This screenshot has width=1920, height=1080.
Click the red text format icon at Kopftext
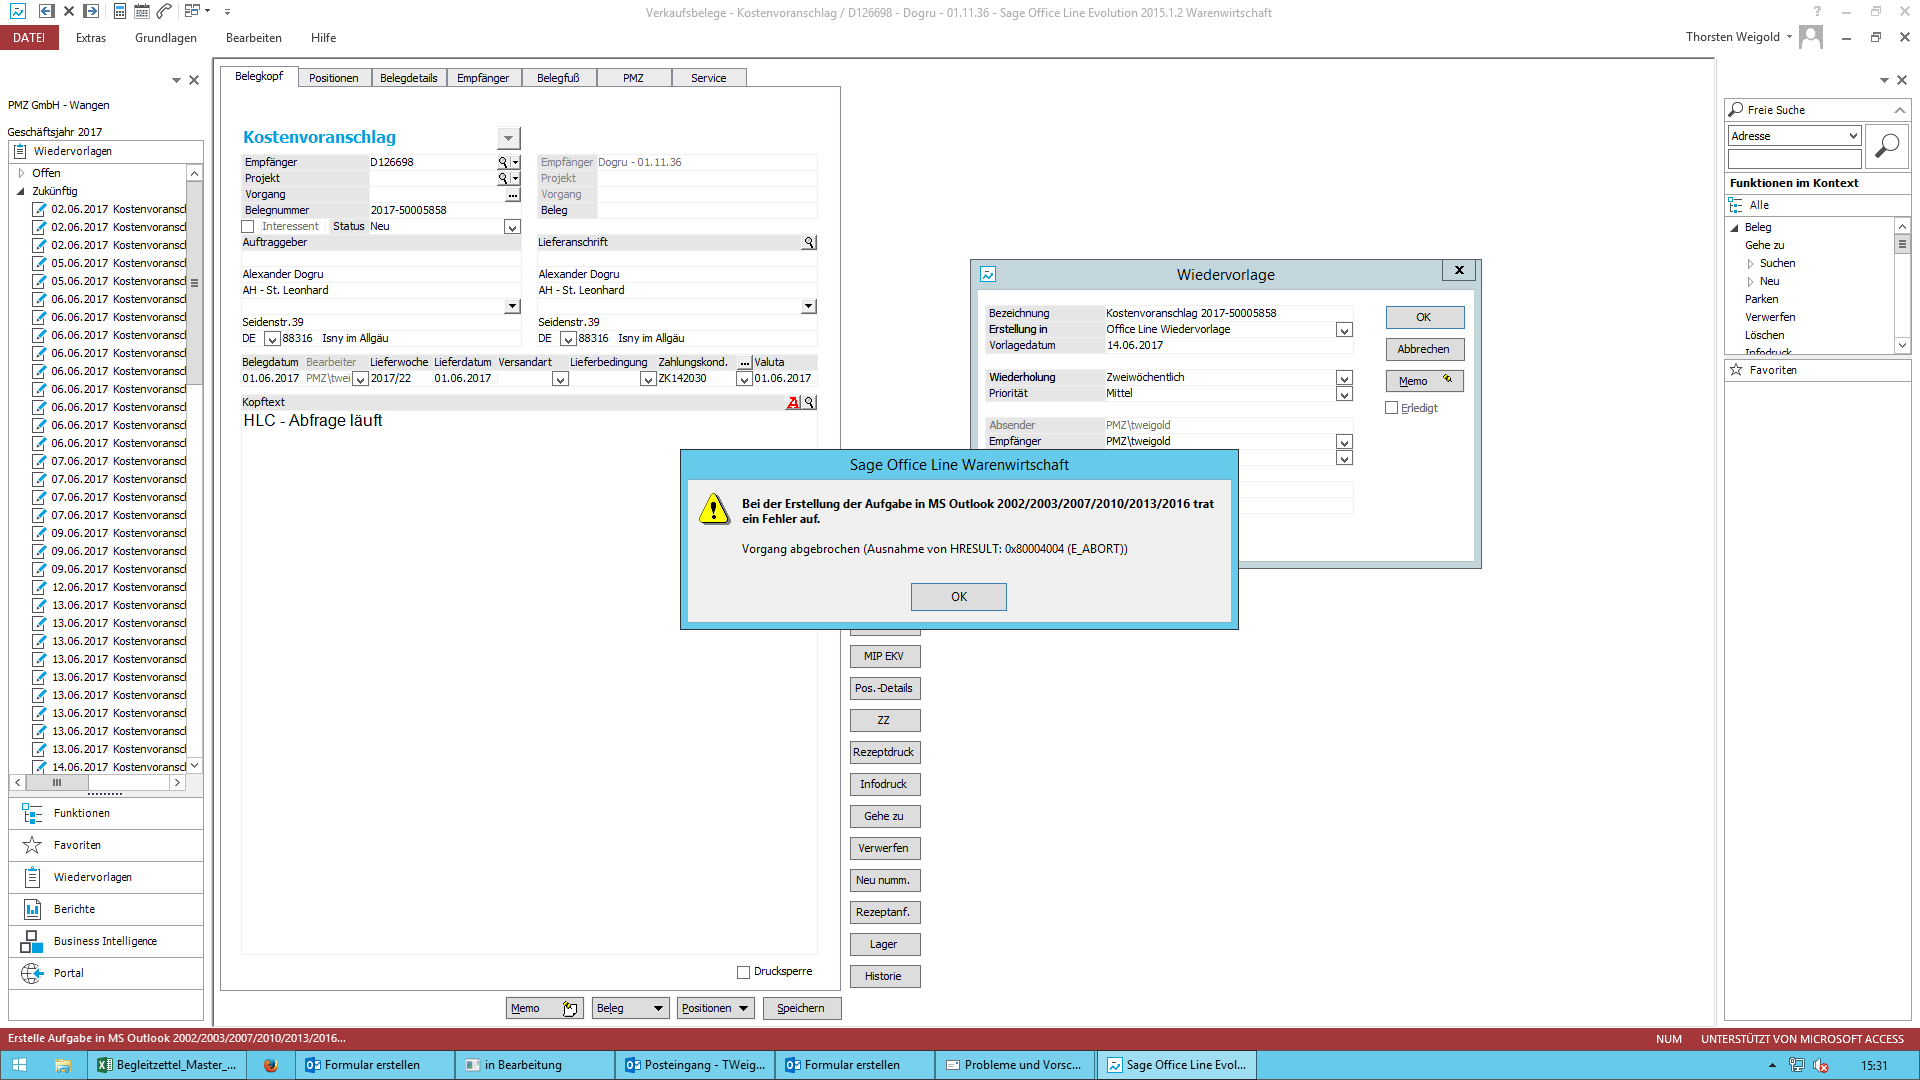792,403
